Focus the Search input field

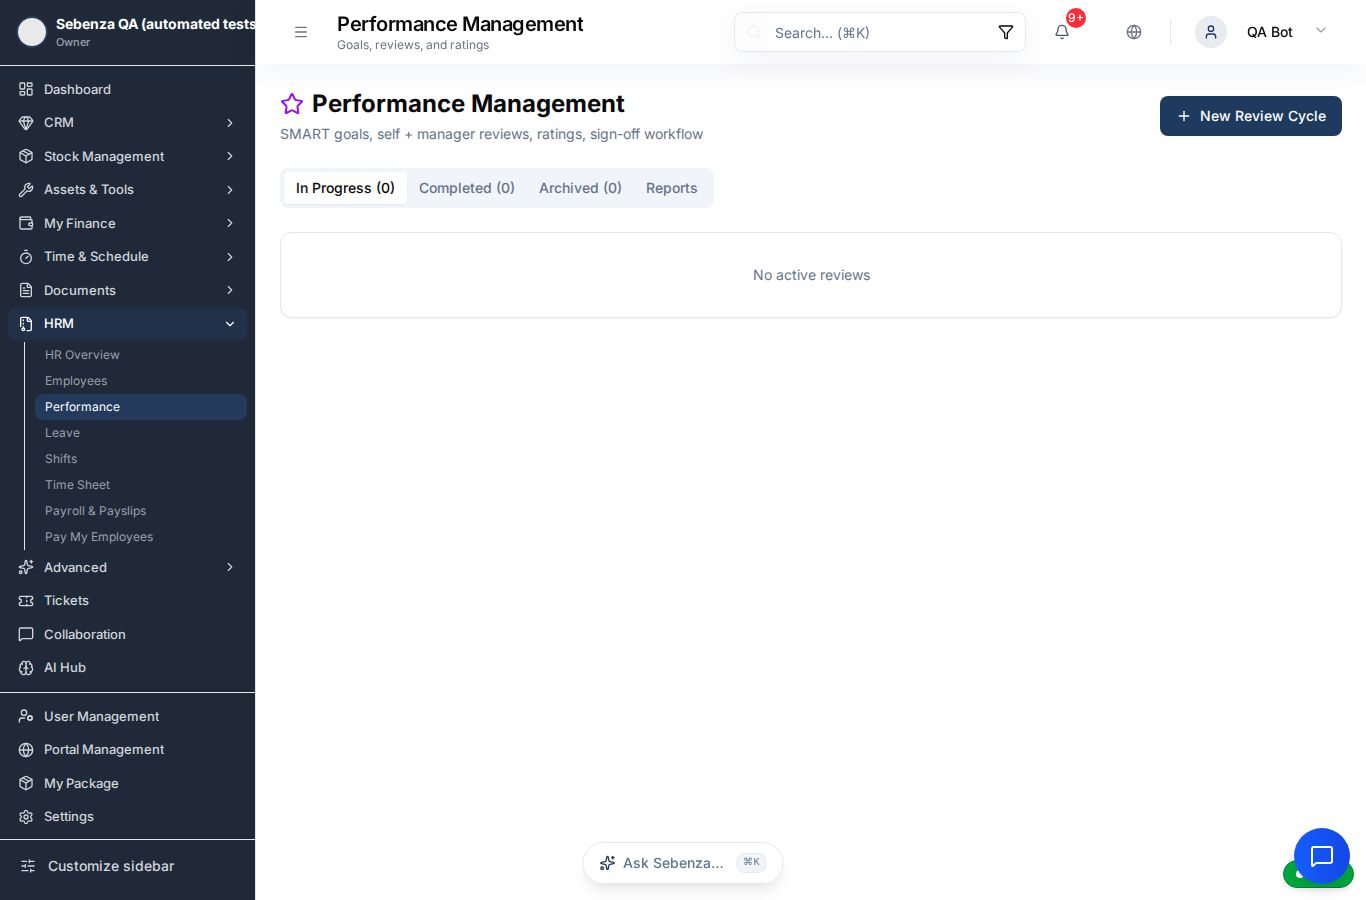pyautogui.click(x=880, y=32)
